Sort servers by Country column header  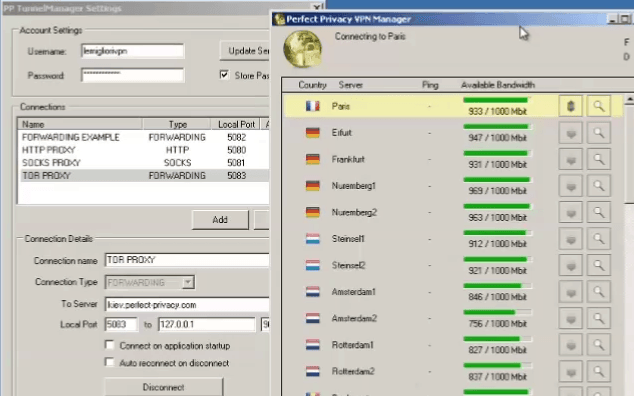point(312,85)
